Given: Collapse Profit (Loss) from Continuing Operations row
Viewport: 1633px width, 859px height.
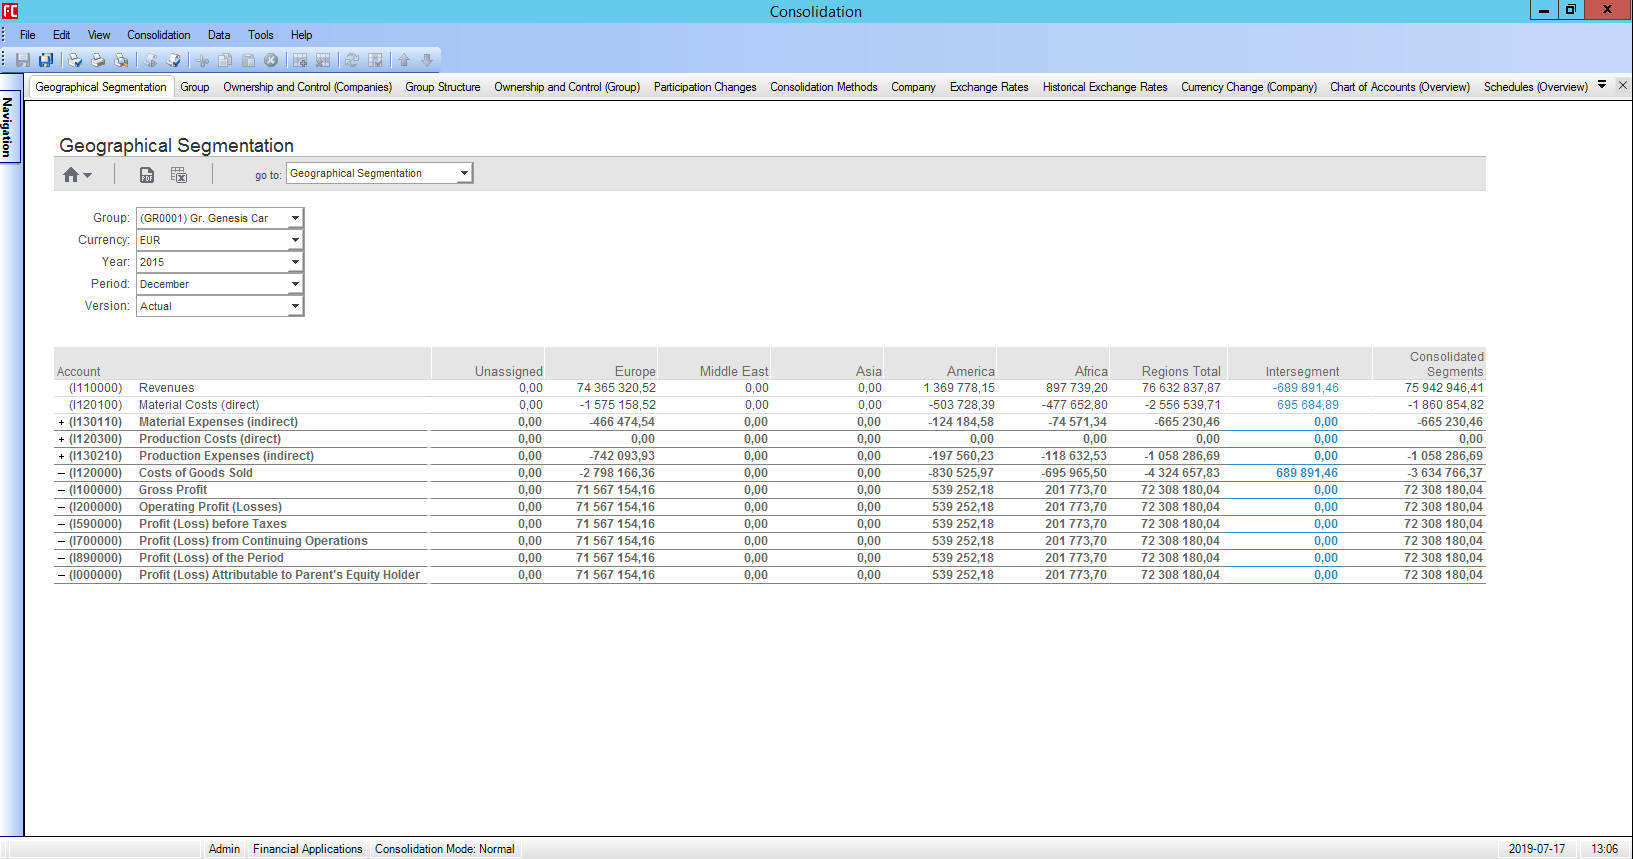Looking at the screenshot, I should (x=61, y=541).
